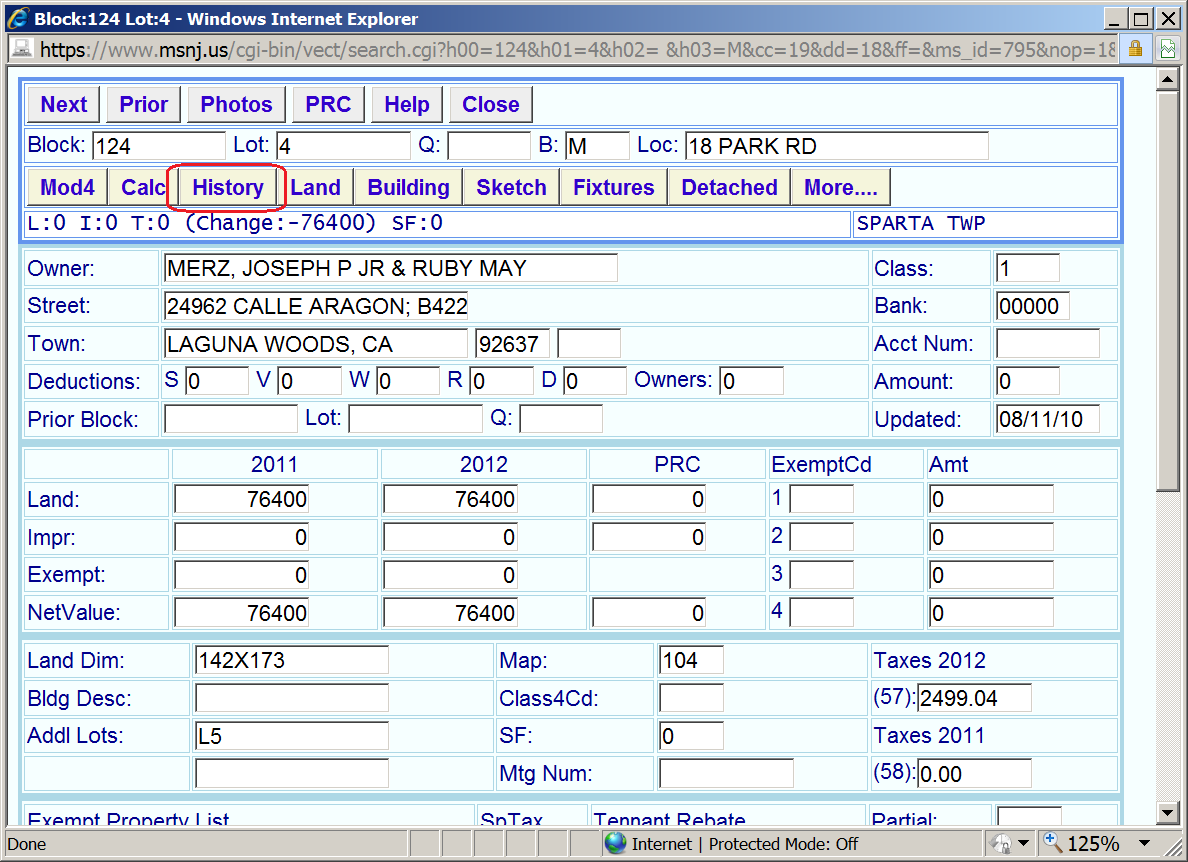
Task: Click the B field containing M
Action: pyautogui.click(x=597, y=145)
